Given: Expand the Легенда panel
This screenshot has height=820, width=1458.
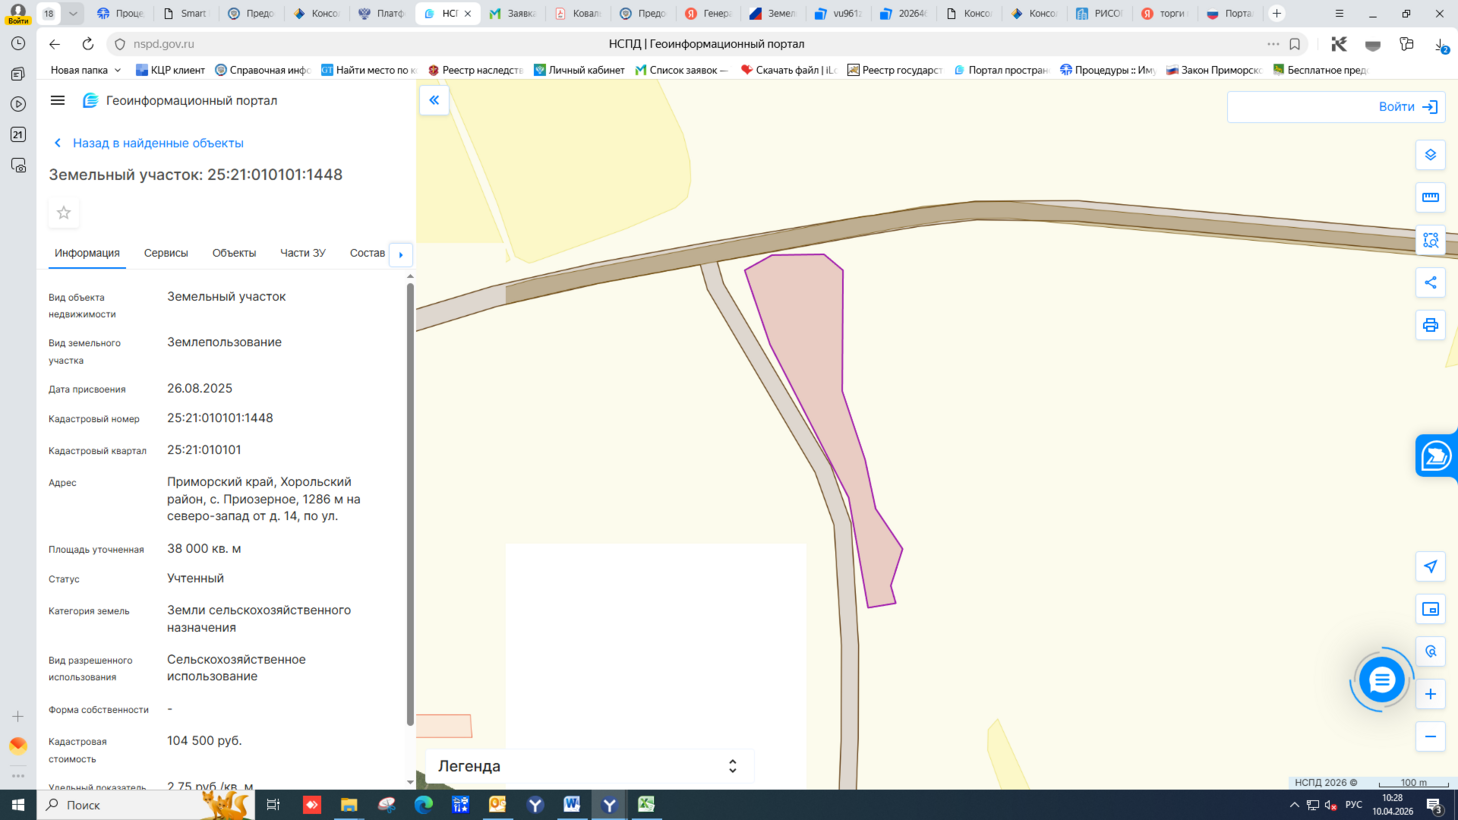Looking at the screenshot, I should 732,766.
